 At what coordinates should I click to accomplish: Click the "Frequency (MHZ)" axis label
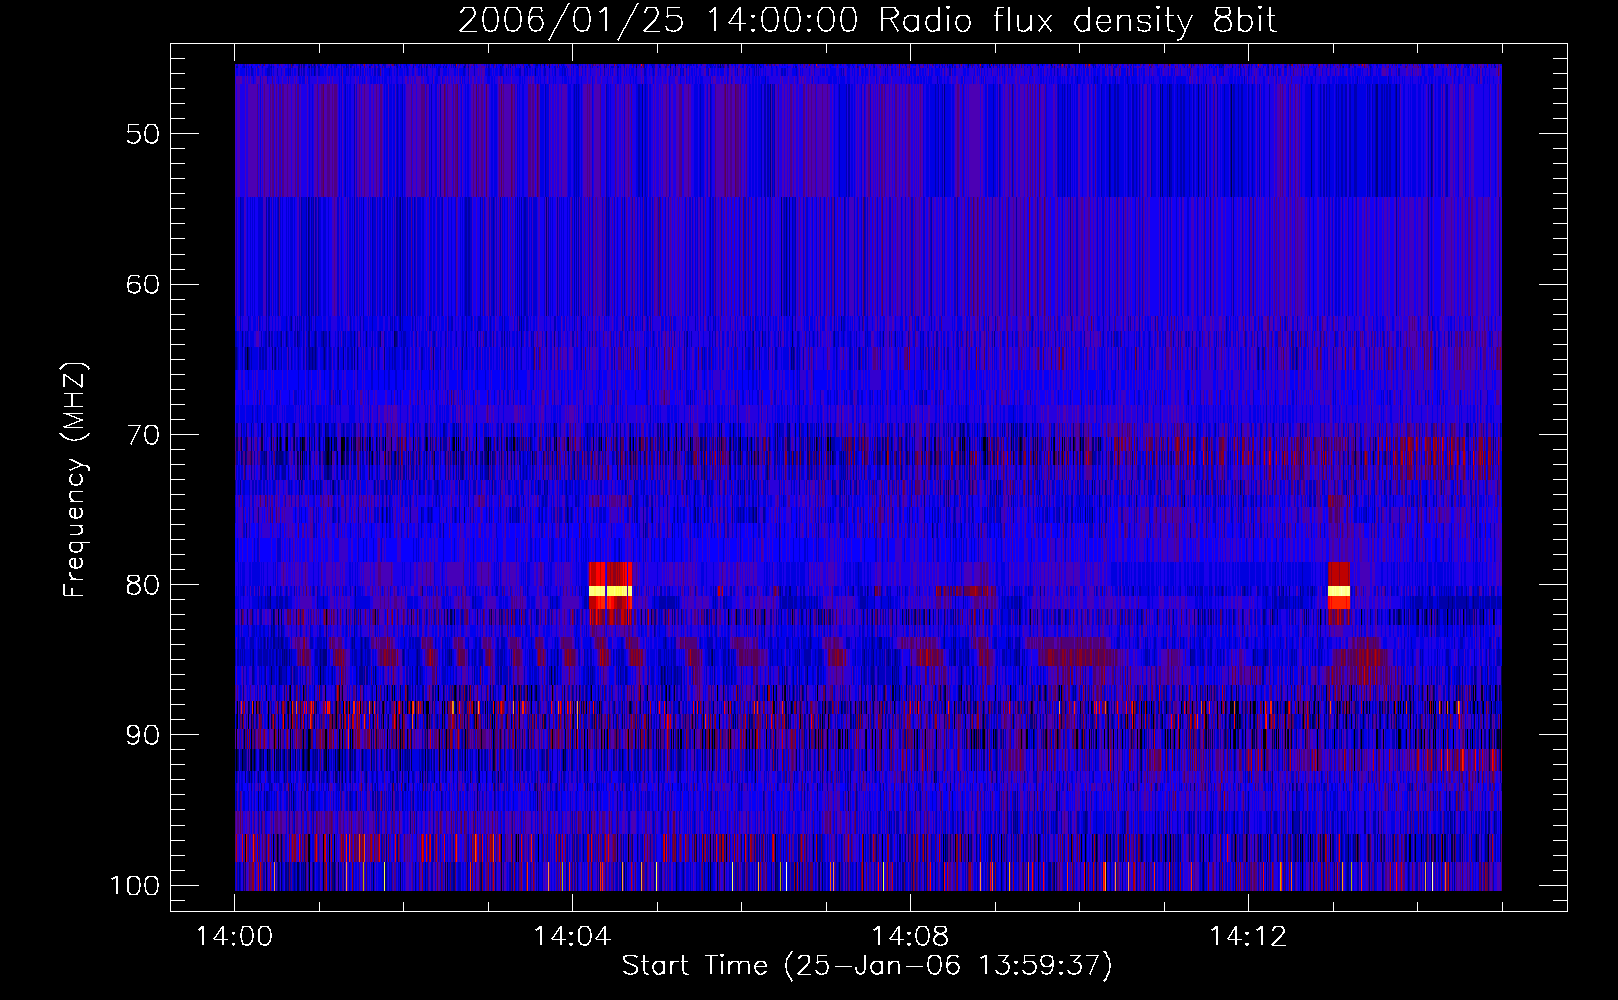tap(75, 480)
